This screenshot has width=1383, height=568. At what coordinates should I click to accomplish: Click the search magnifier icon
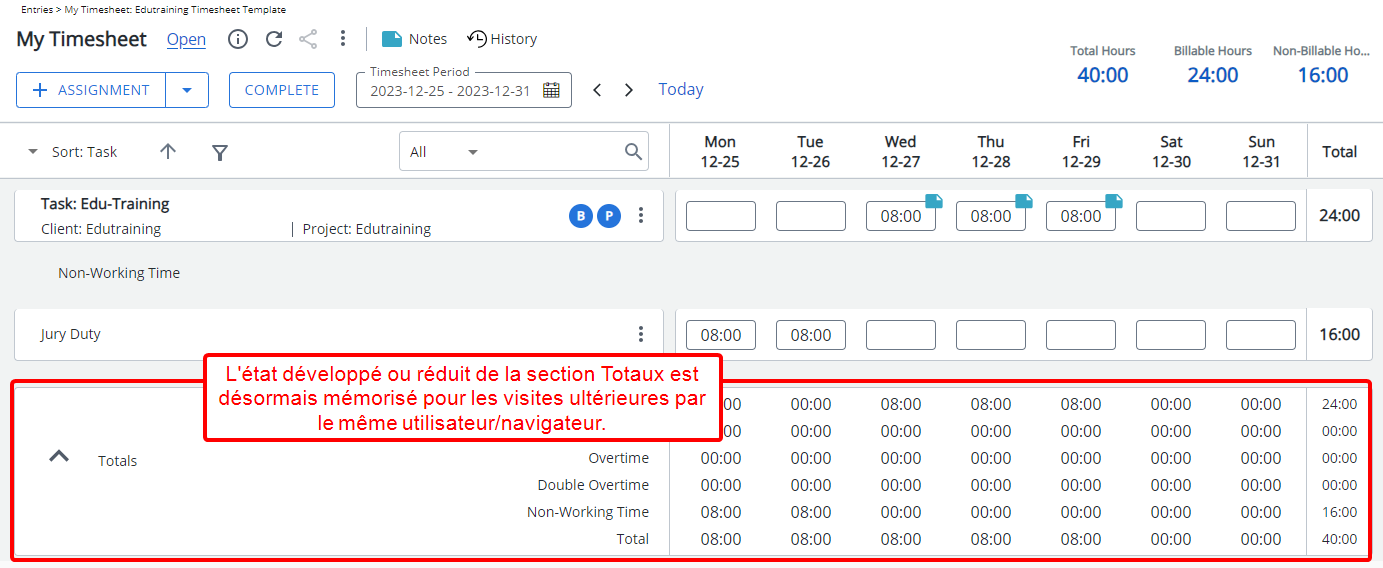pos(633,152)
